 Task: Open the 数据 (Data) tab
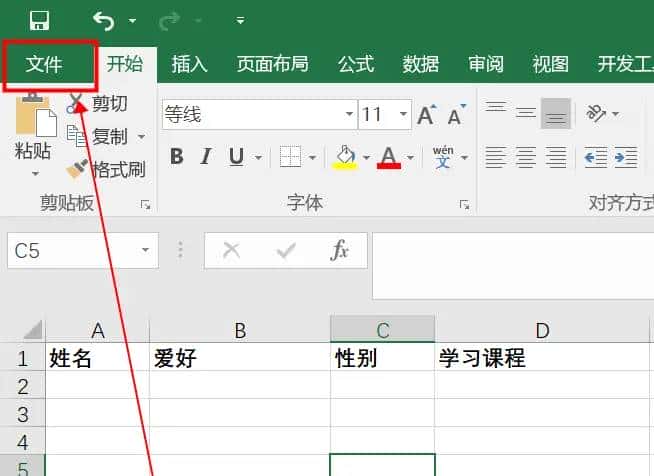coord(420,64)
